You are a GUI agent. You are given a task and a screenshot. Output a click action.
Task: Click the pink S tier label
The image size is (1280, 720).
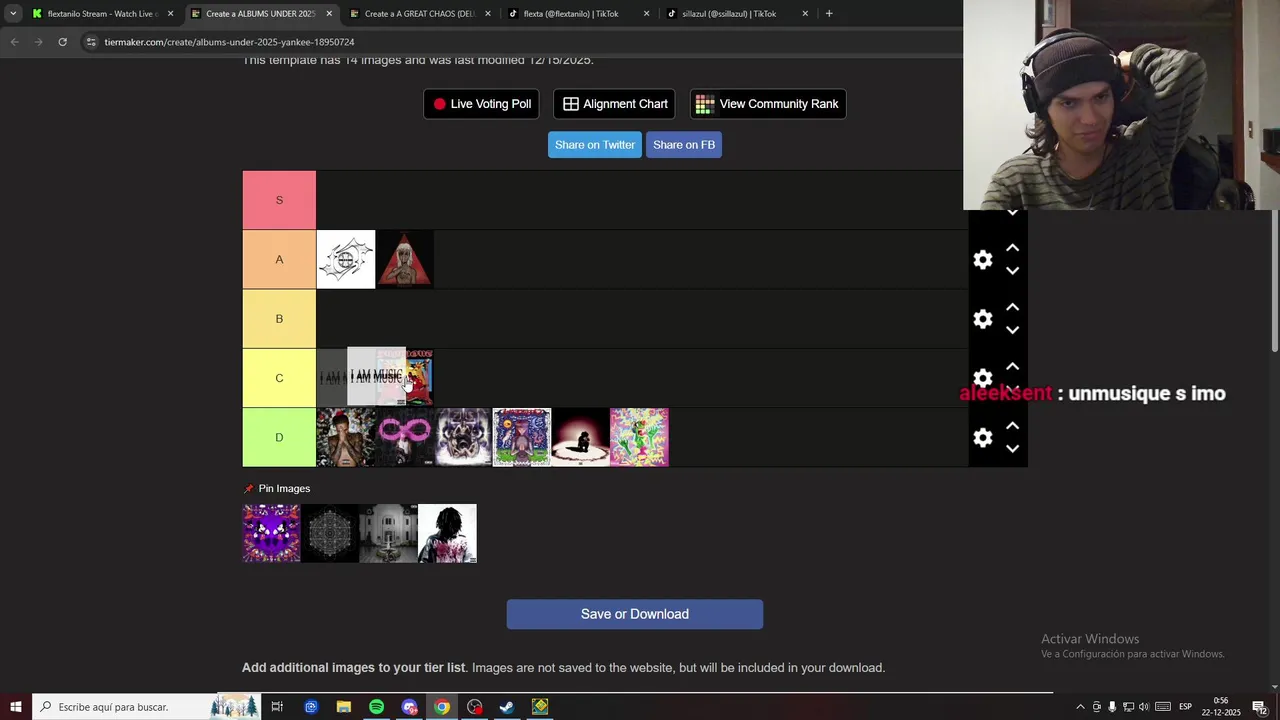[x=279, y=200]
